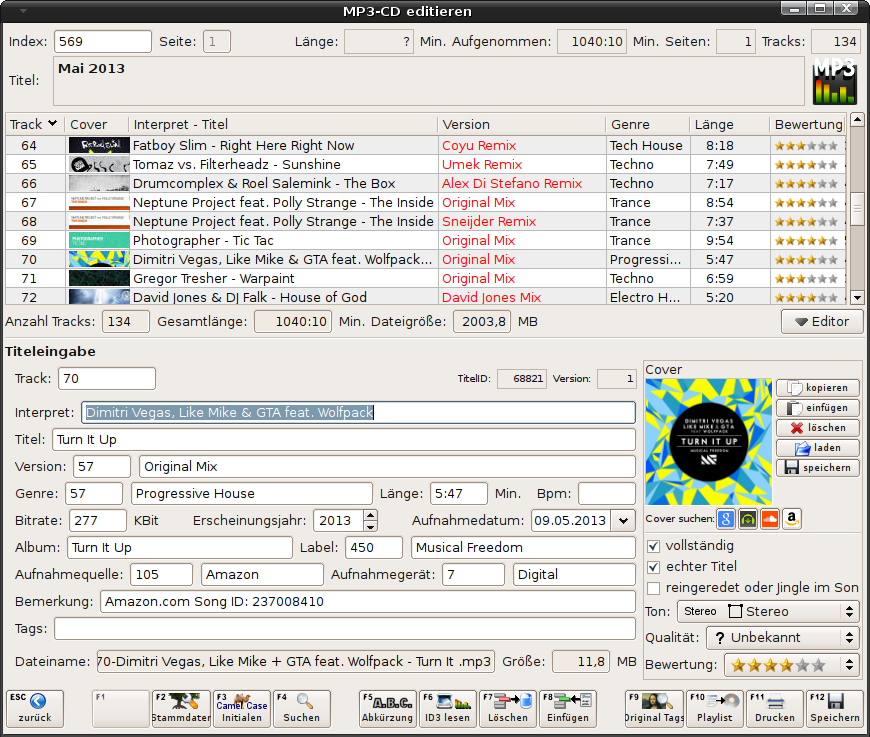The image size is (870, 737).
Task: Select track 72 House of God
Action: [425, 296]
